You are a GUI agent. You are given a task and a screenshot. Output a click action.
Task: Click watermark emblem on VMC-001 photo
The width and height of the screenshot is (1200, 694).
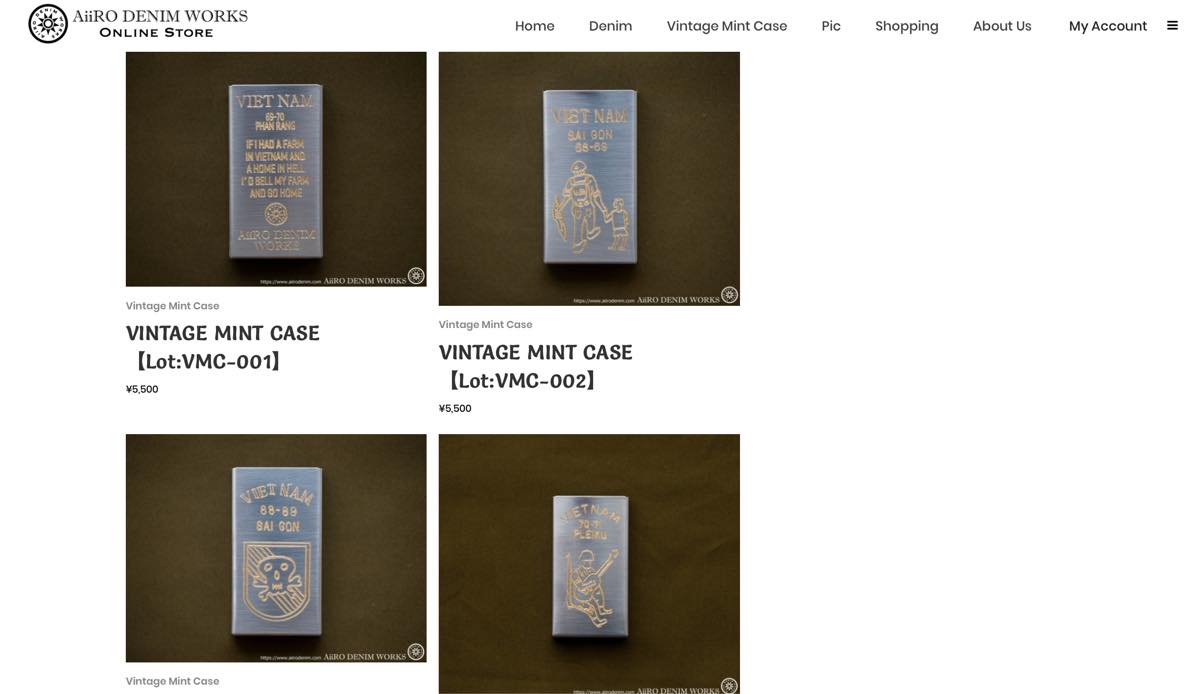coord(416,276)
